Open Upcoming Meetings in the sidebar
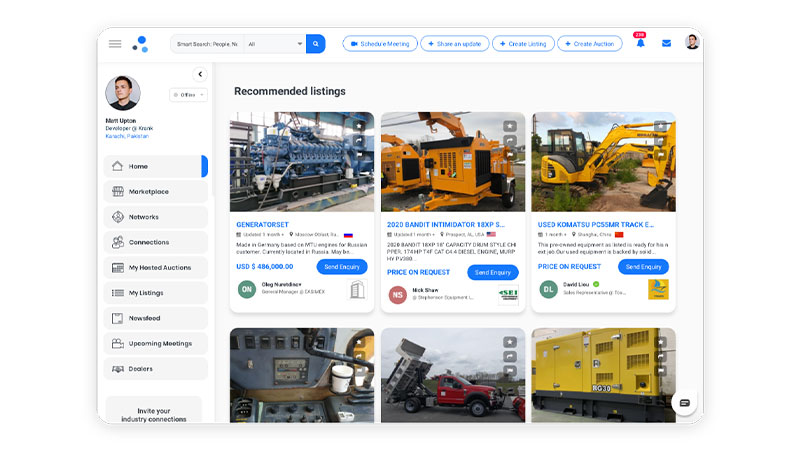The width and height of the screenshot is (800, 450). [156, 343]
